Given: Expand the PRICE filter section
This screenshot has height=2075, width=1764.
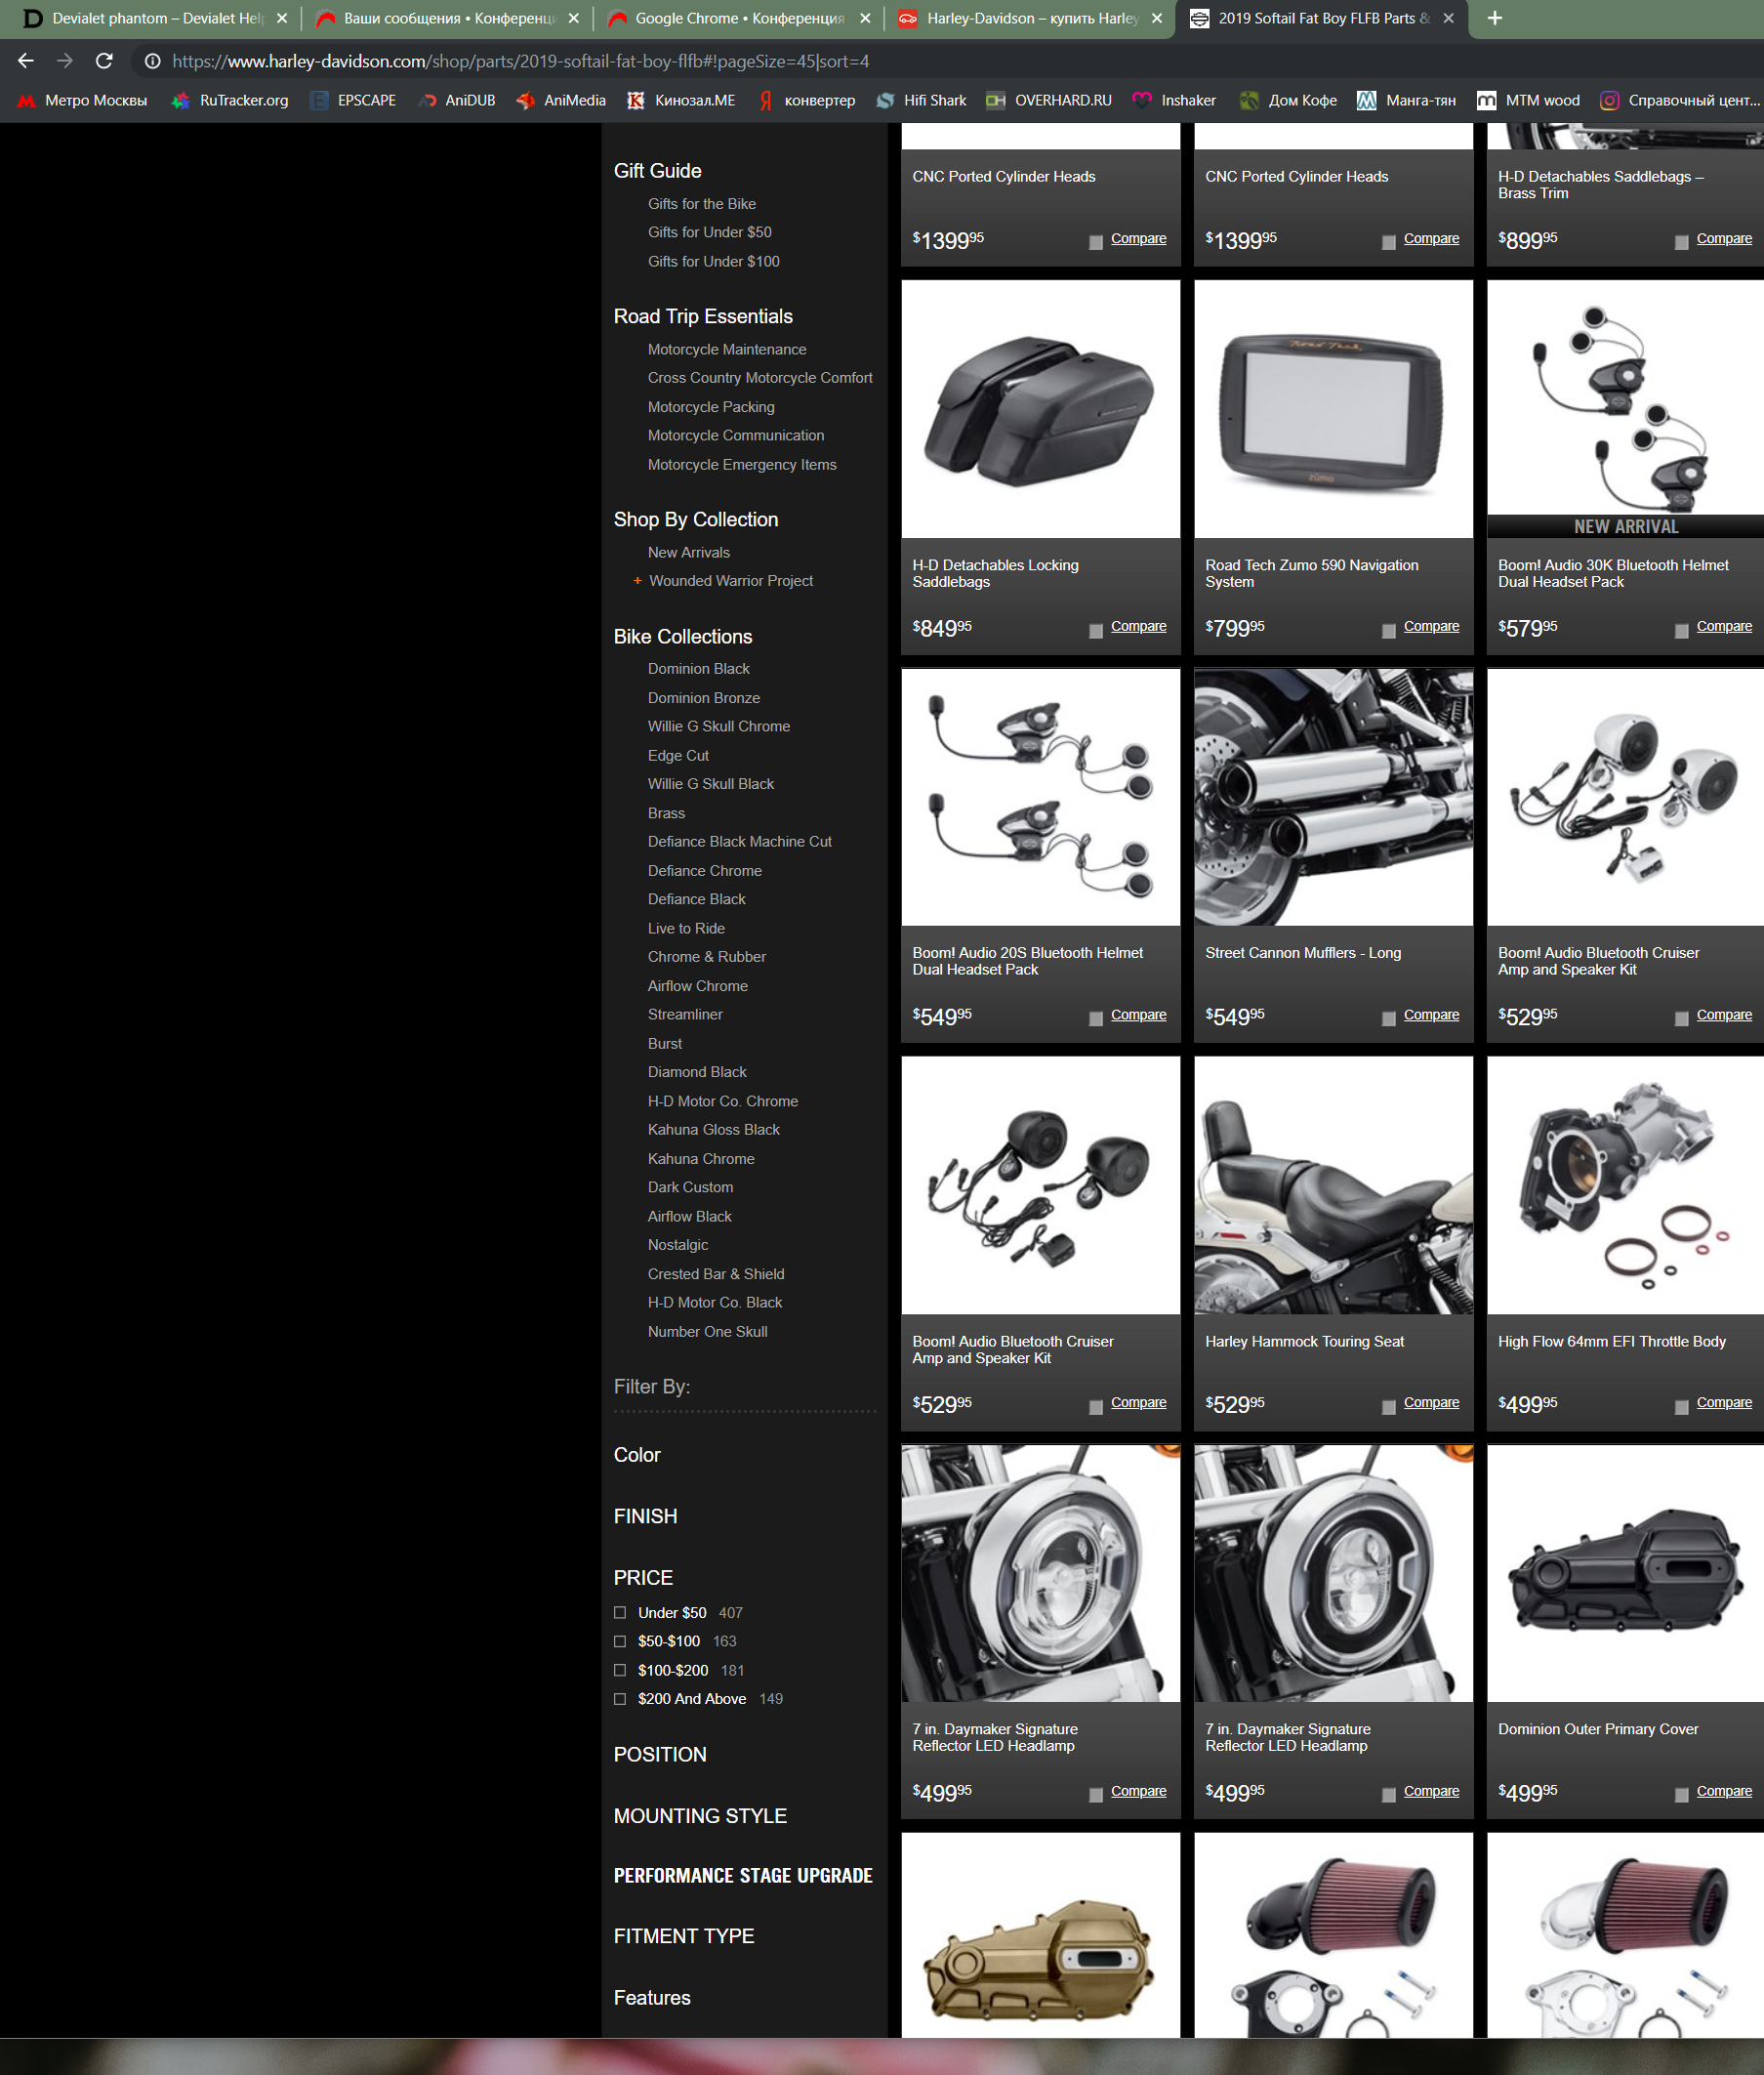Looking at the screenshot, I should (643, 1578).
